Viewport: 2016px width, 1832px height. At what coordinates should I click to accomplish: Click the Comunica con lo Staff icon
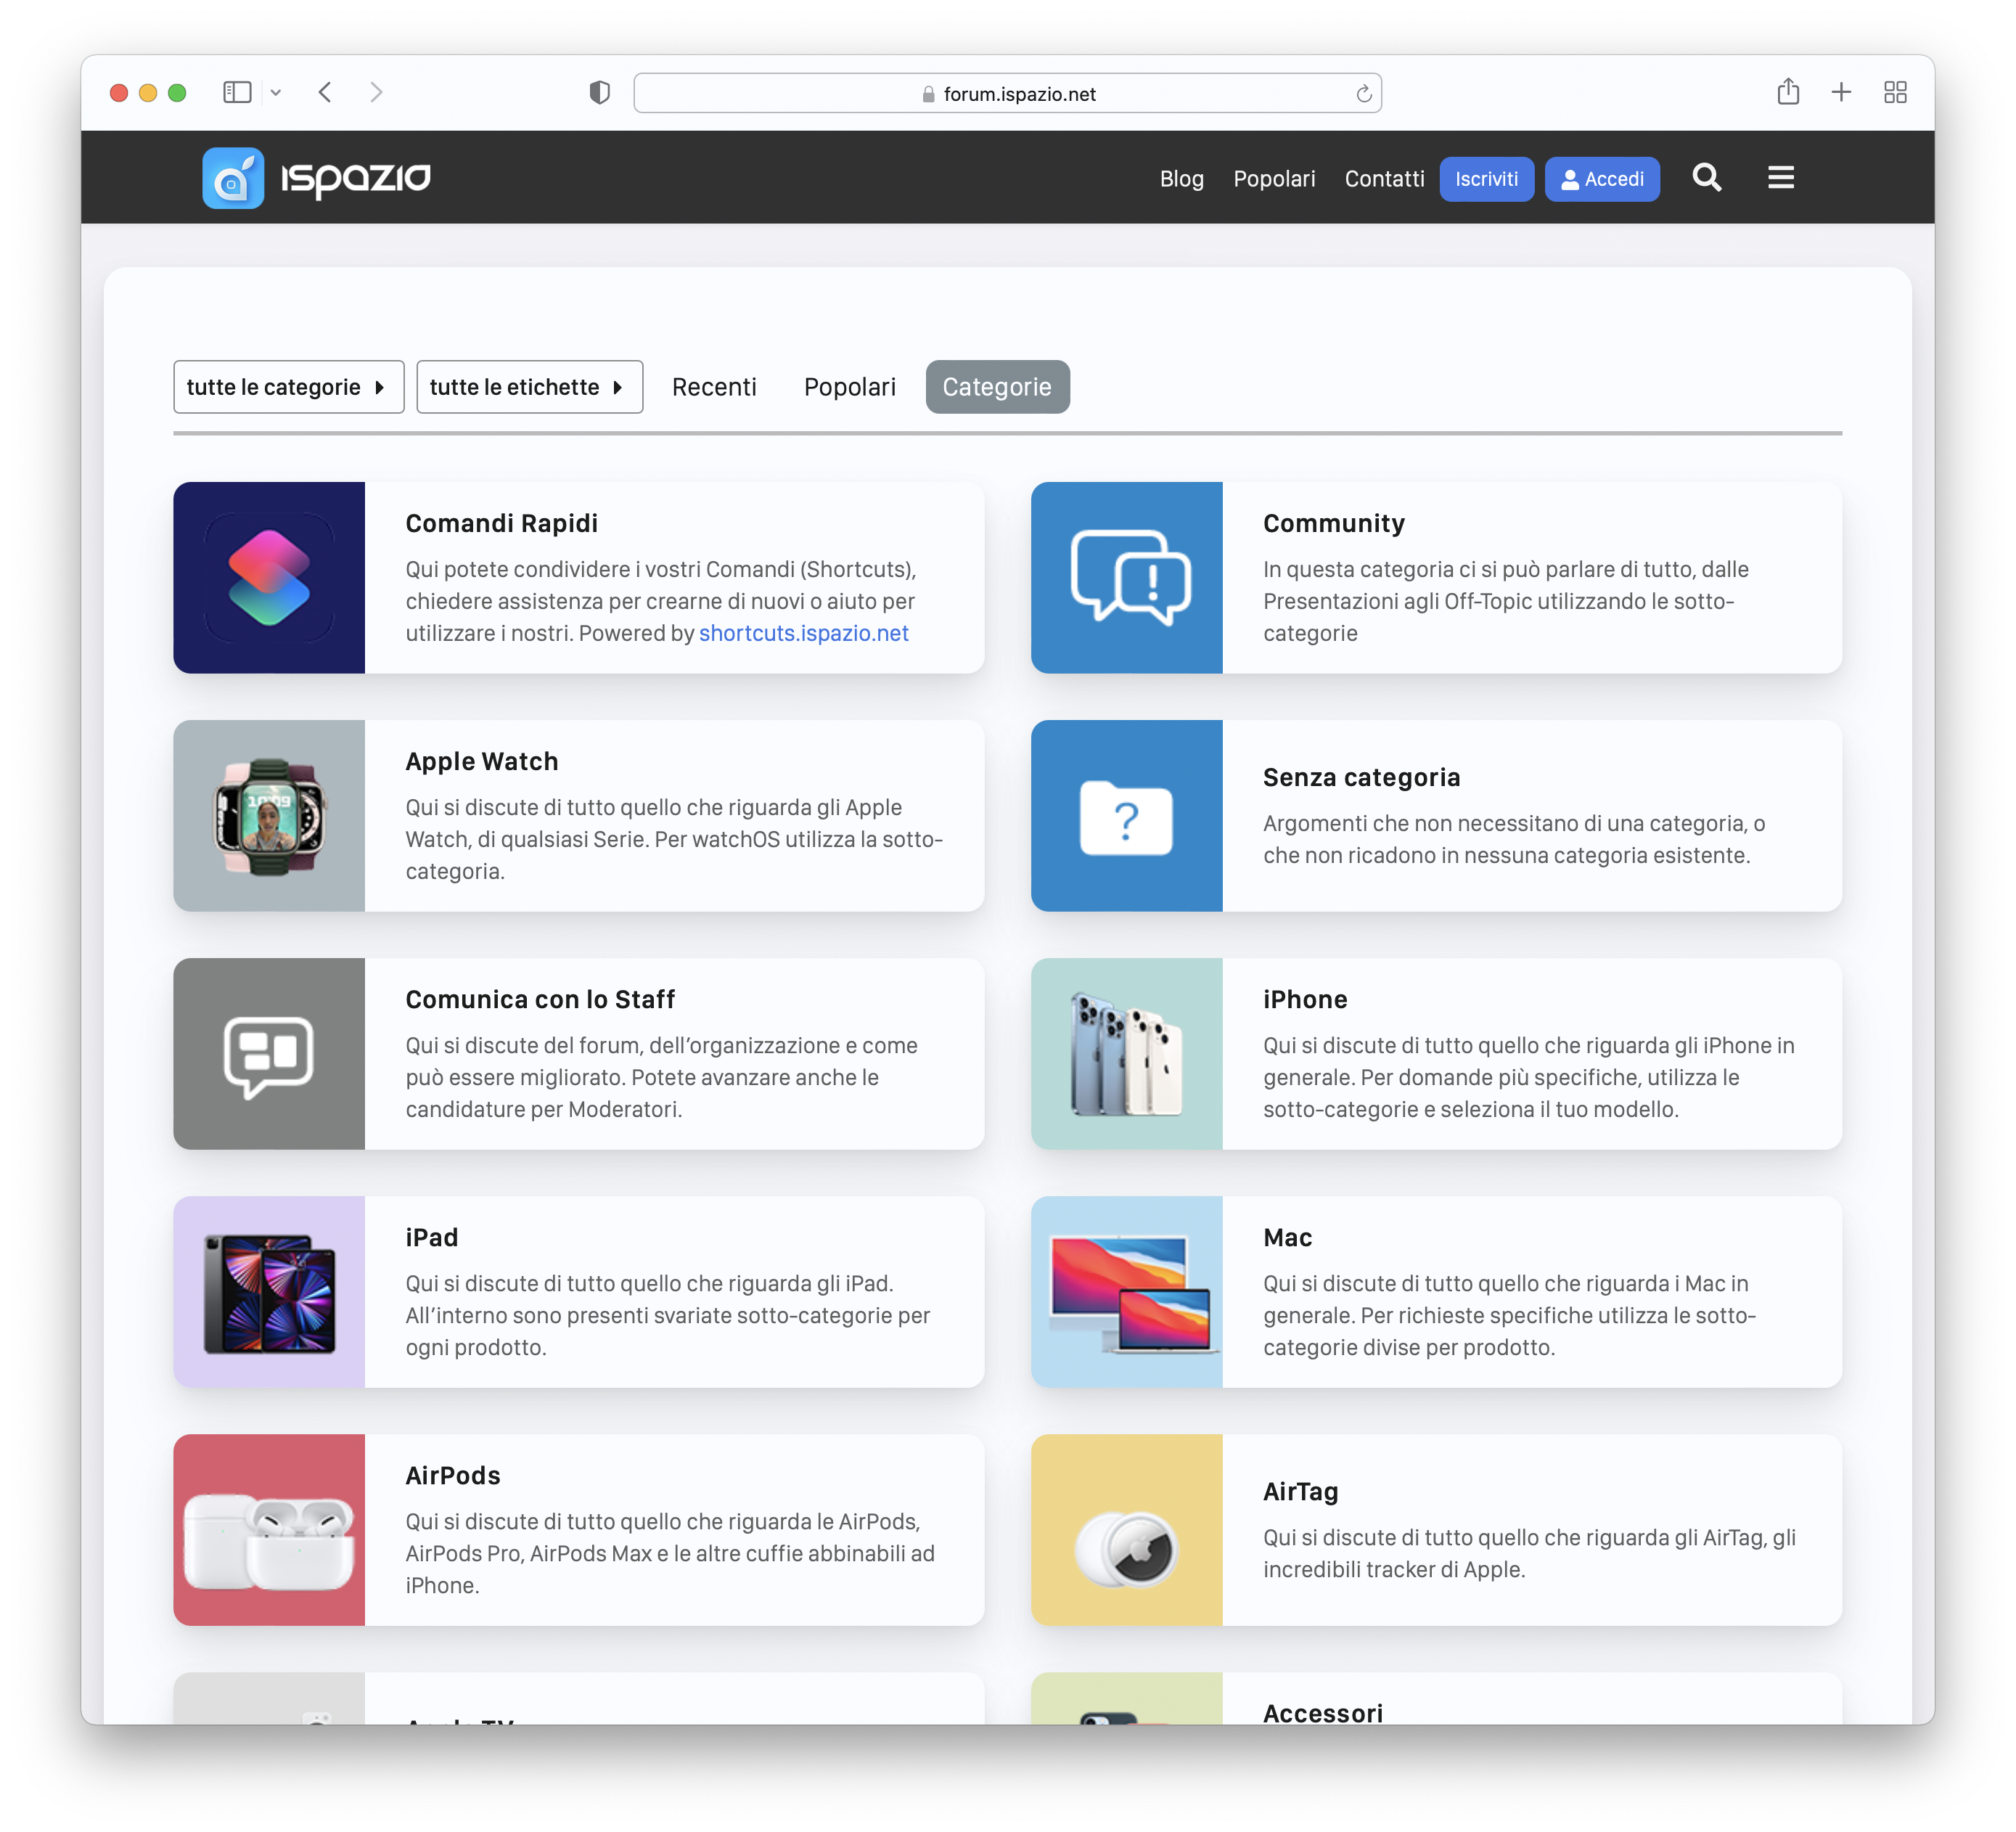pos(269,1054)
